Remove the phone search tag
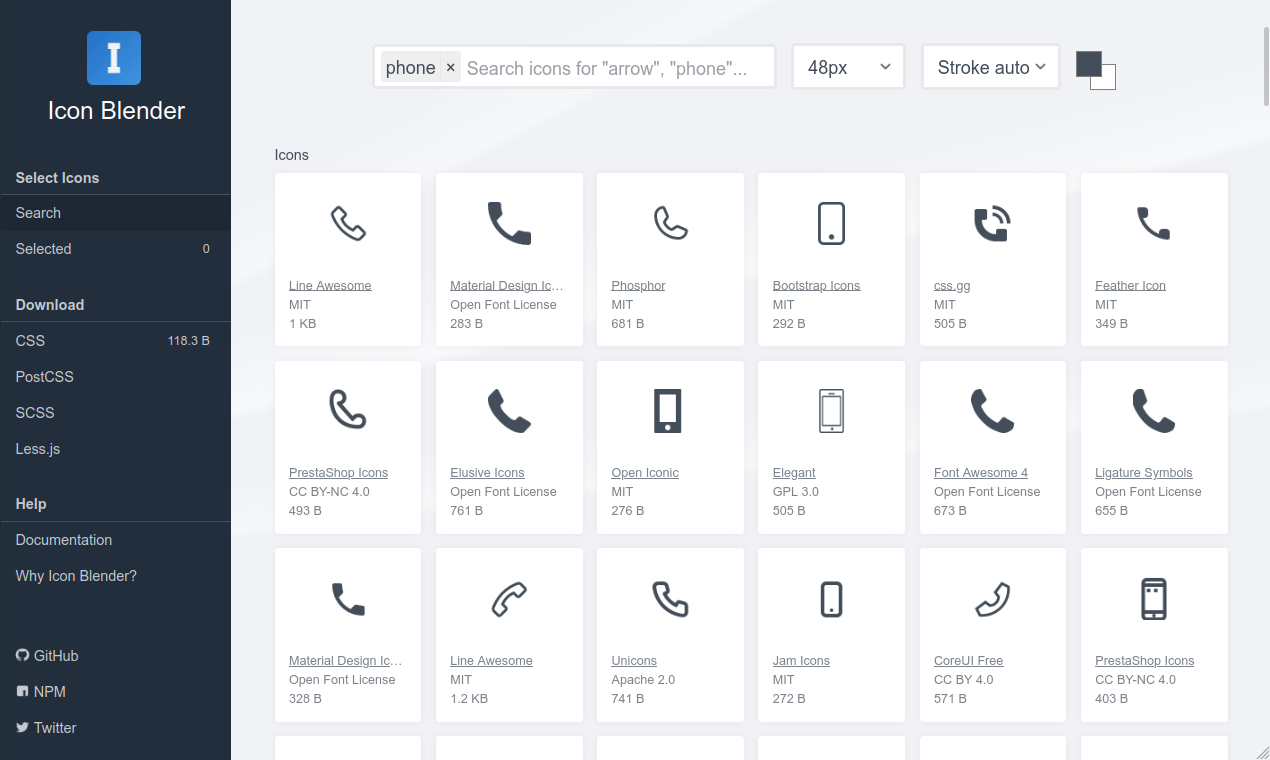This screenshot has height=760, width=1270. point(450,67)
